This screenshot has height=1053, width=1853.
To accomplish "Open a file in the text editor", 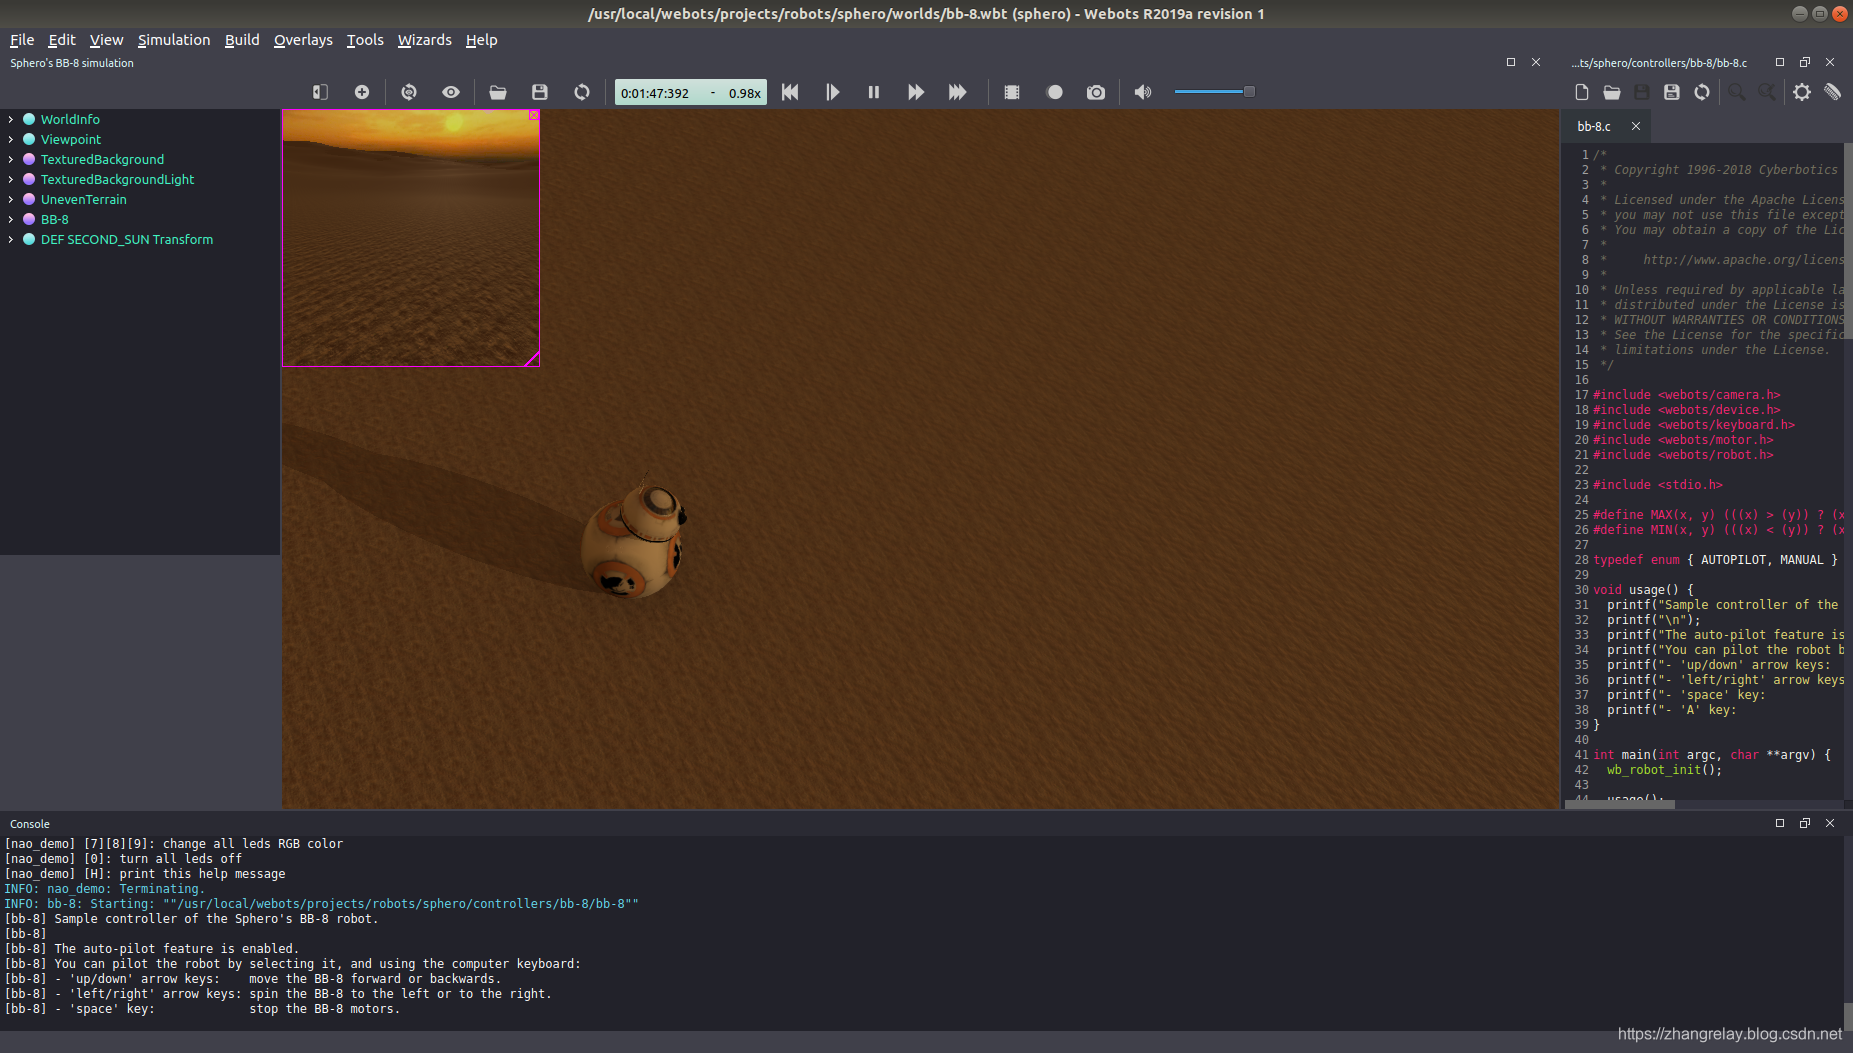I will coord(1612,92).
